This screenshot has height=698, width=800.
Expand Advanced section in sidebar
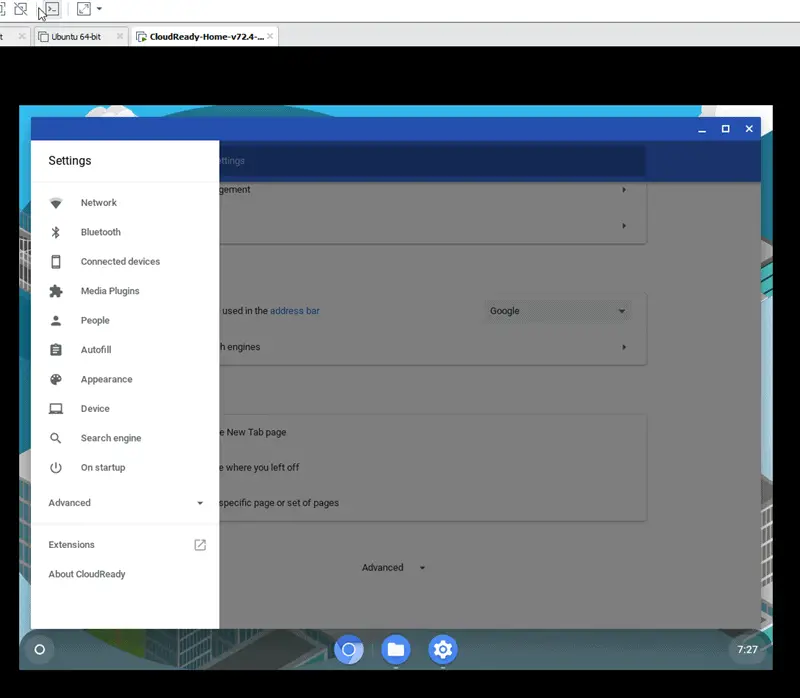pyautogui.click(x=125, y=503)
